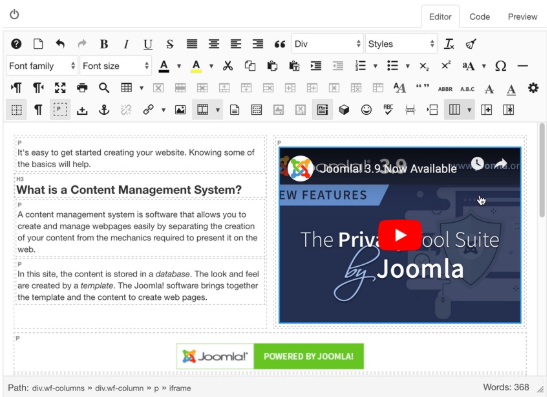Insert a bullet list

pyautogui.click(x=392, y=66)
